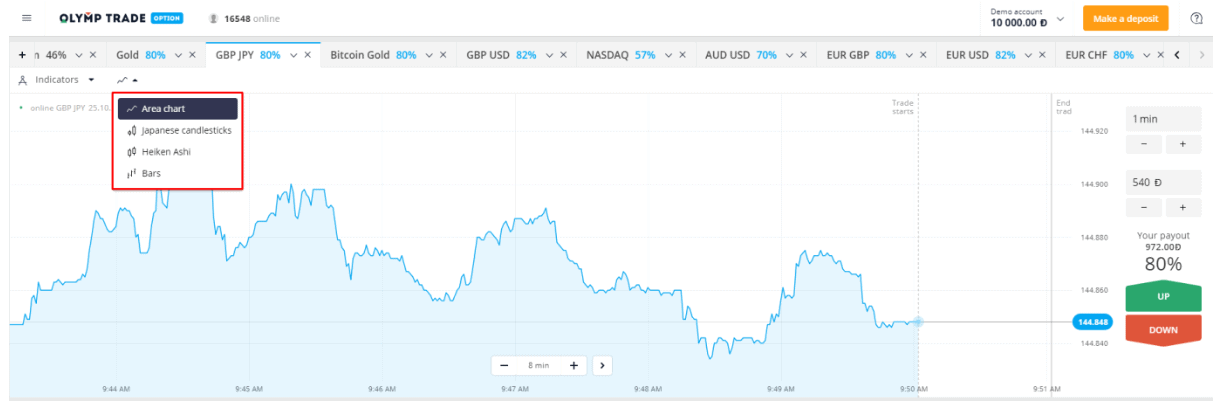Collapse chart type dropdown caret
The image size is (1216, 408).
coord(135,79)
